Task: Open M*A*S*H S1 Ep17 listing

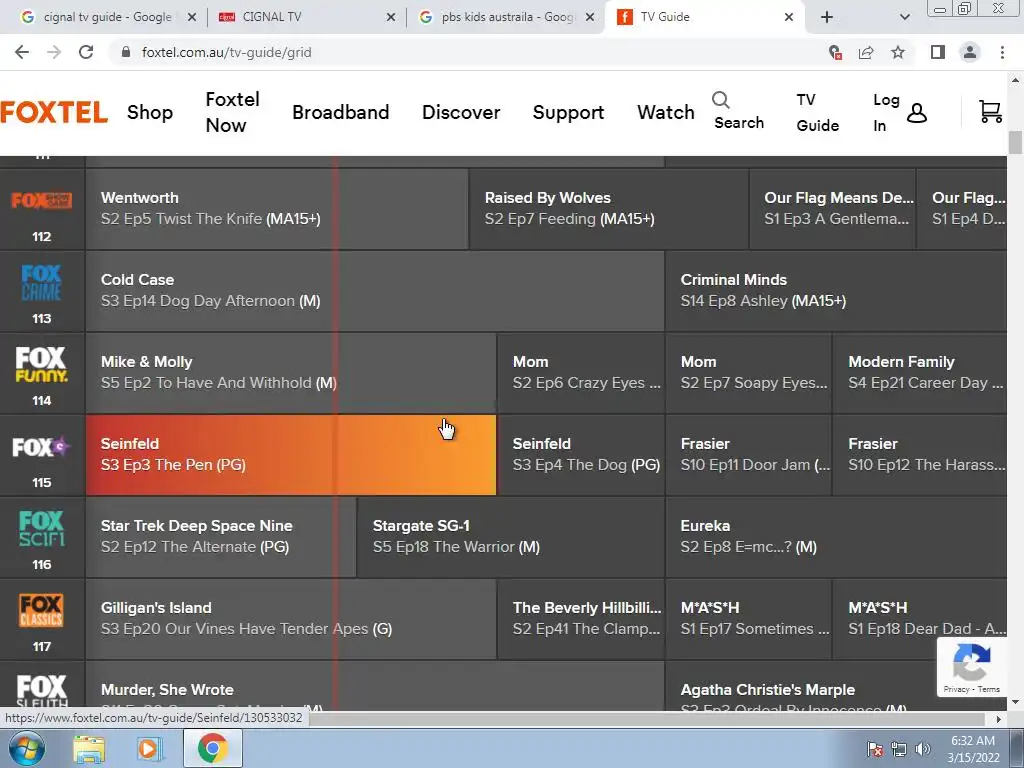Action: point(748,620)
